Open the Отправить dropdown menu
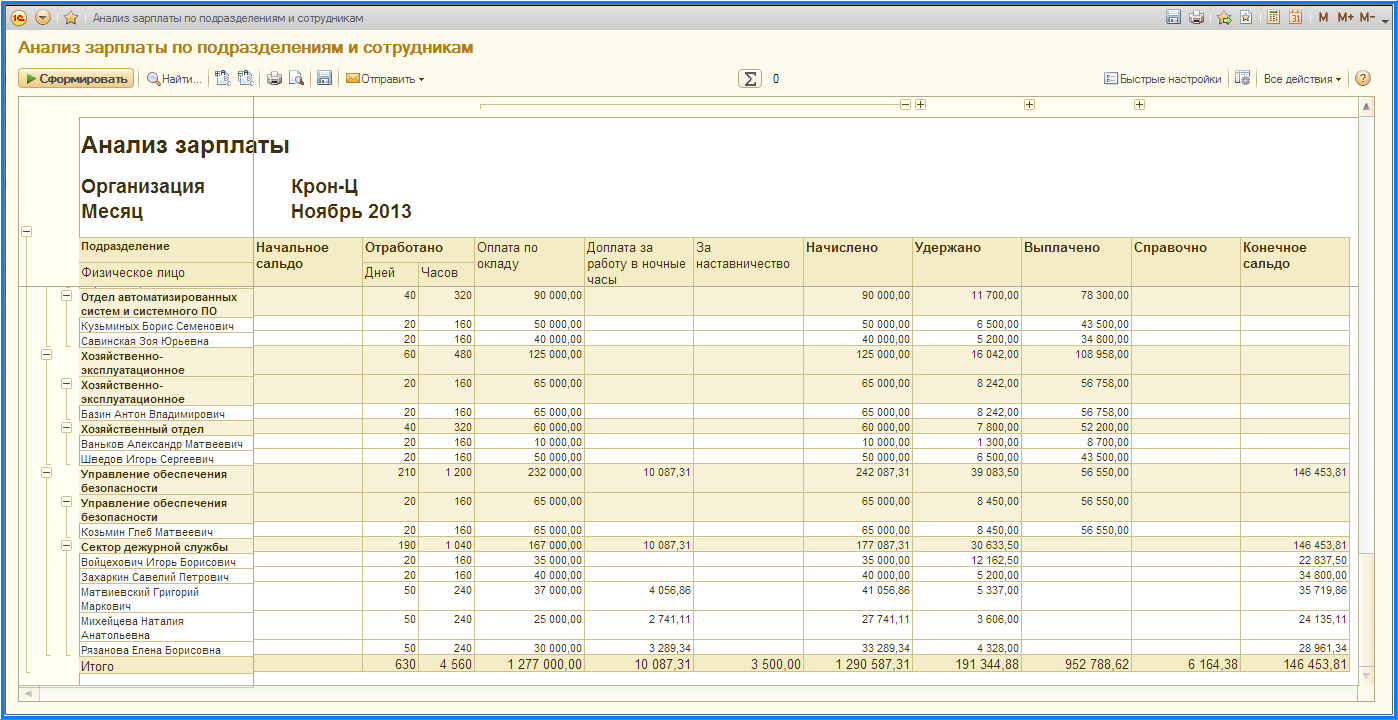Screen dimensions: 1398x720 point(385,79)
